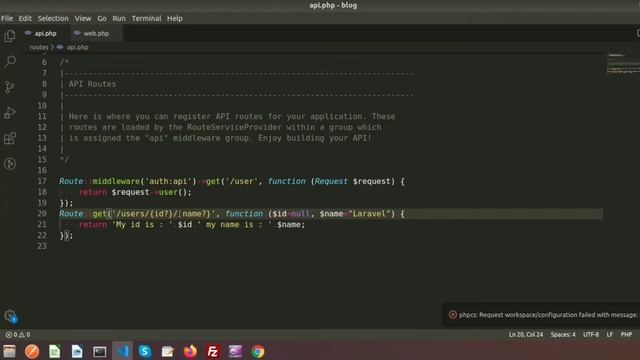Click line number 17 in gutter

[42, 181]
